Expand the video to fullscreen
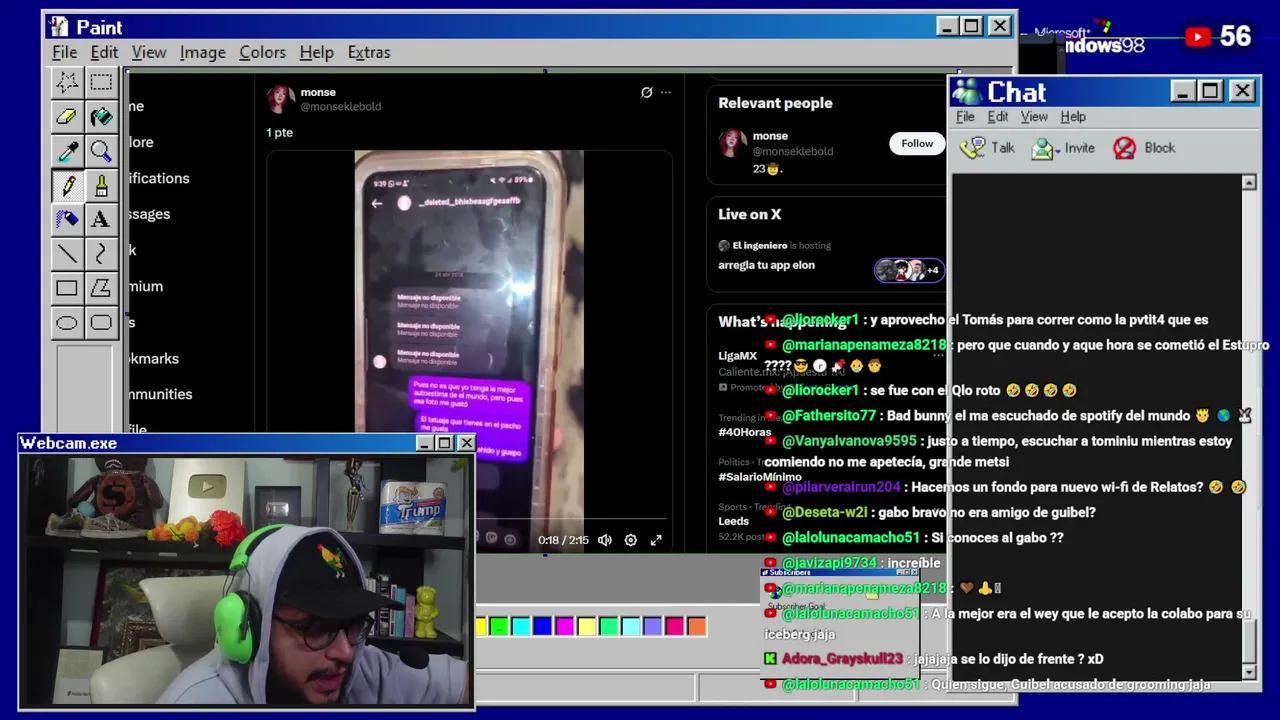The width and height of the screenshot is (1280, 720). point(656,540)
